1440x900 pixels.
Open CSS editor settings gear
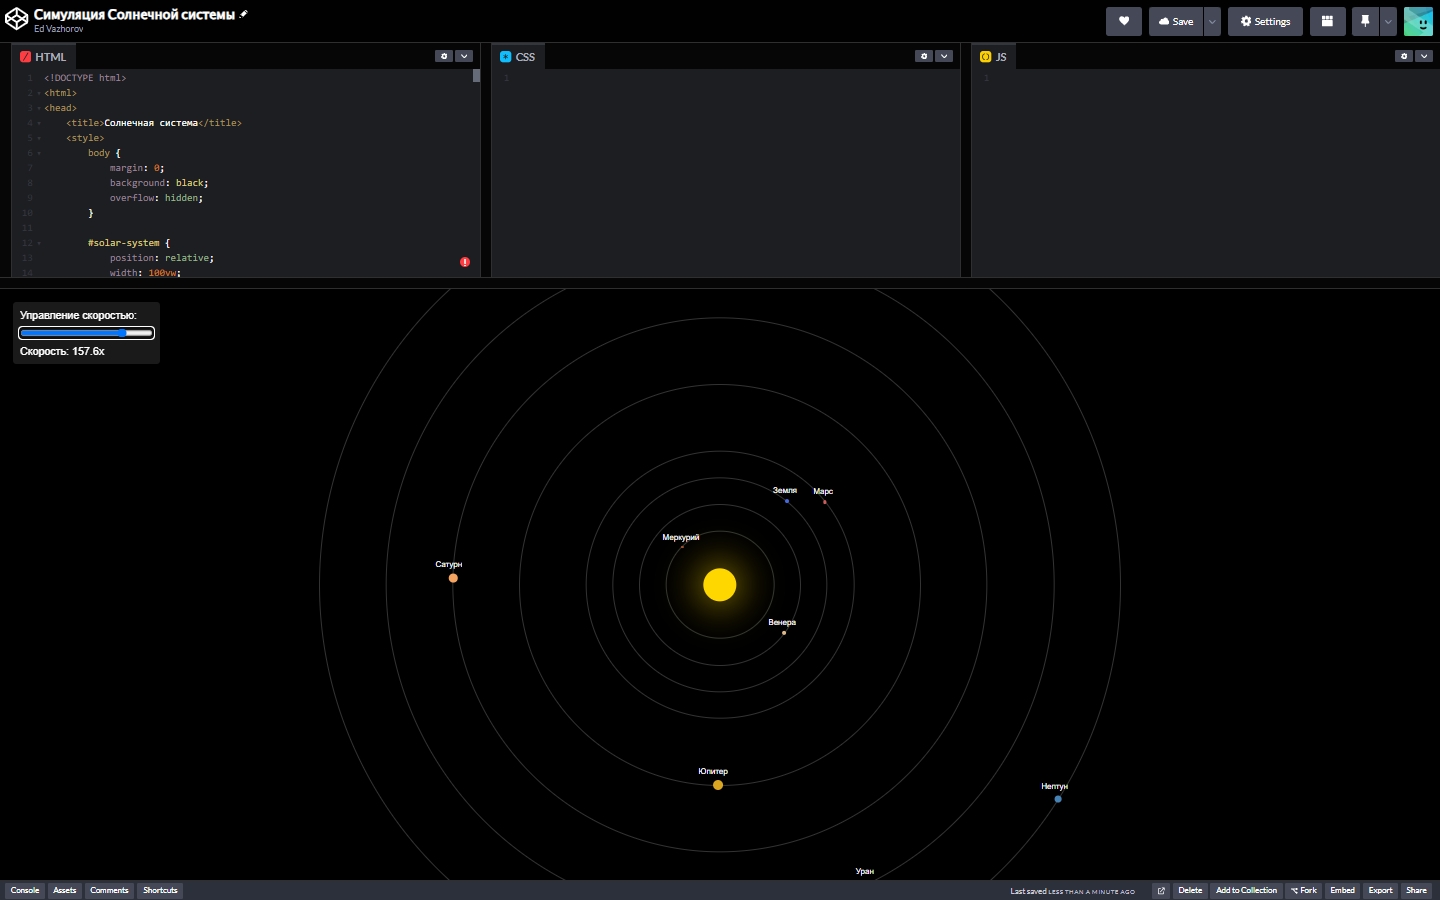point(924,56)
